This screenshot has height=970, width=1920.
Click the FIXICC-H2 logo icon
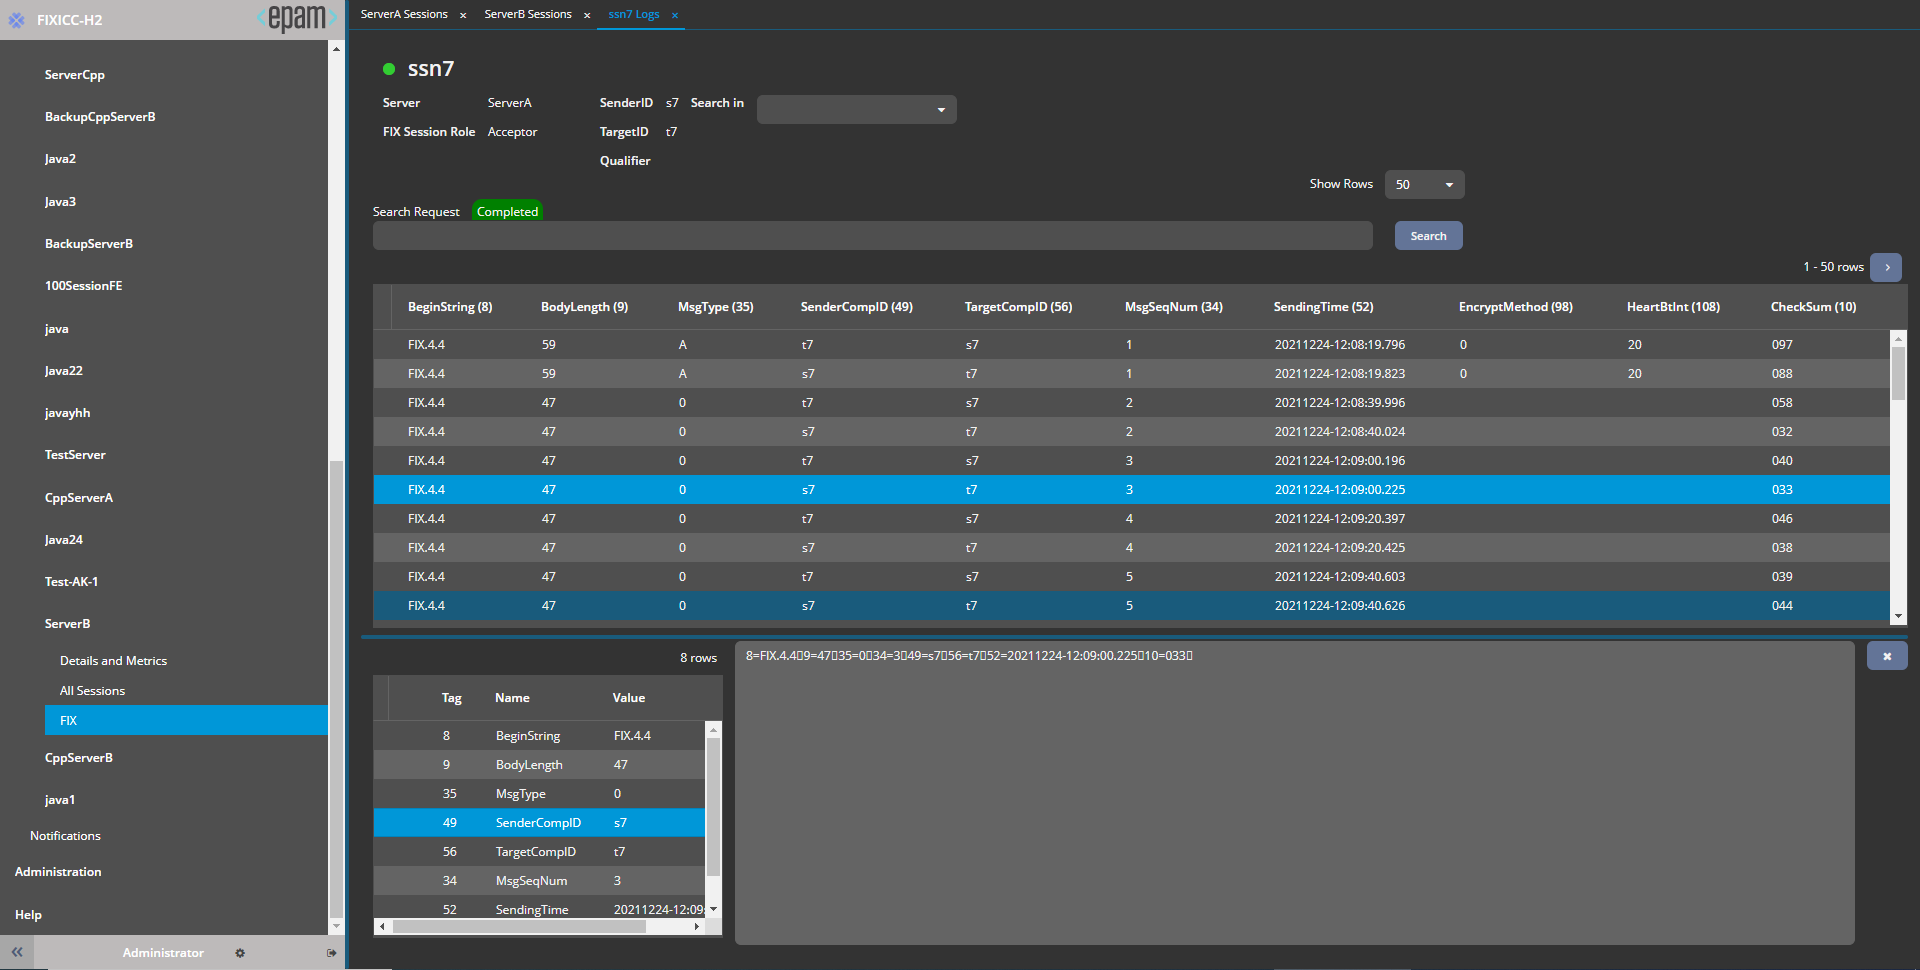pyautogui.click(x=17, y=20)
